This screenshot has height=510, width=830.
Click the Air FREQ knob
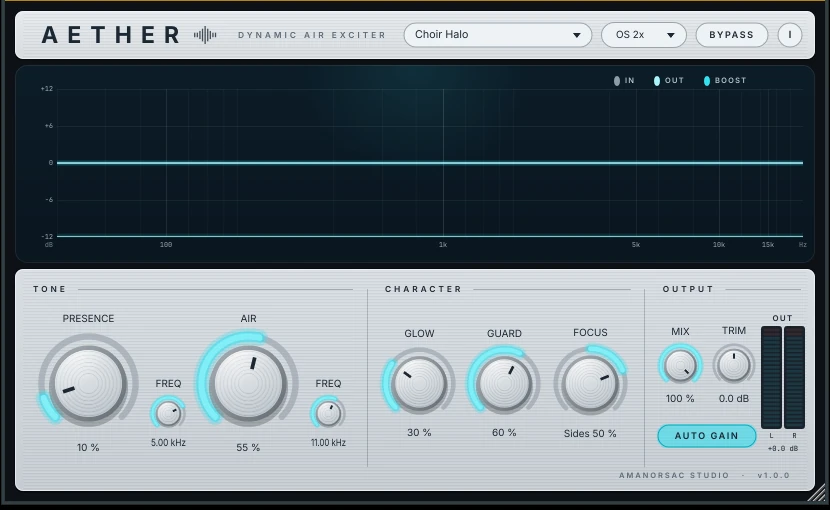pyautogui.click(x=328, y=413)
